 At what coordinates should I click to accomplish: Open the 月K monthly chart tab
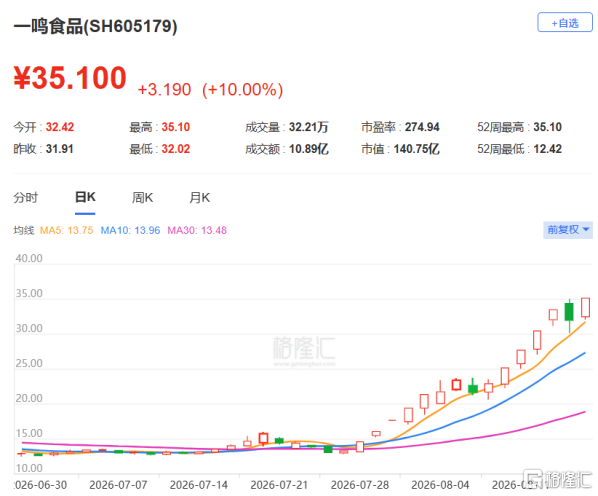199,198
